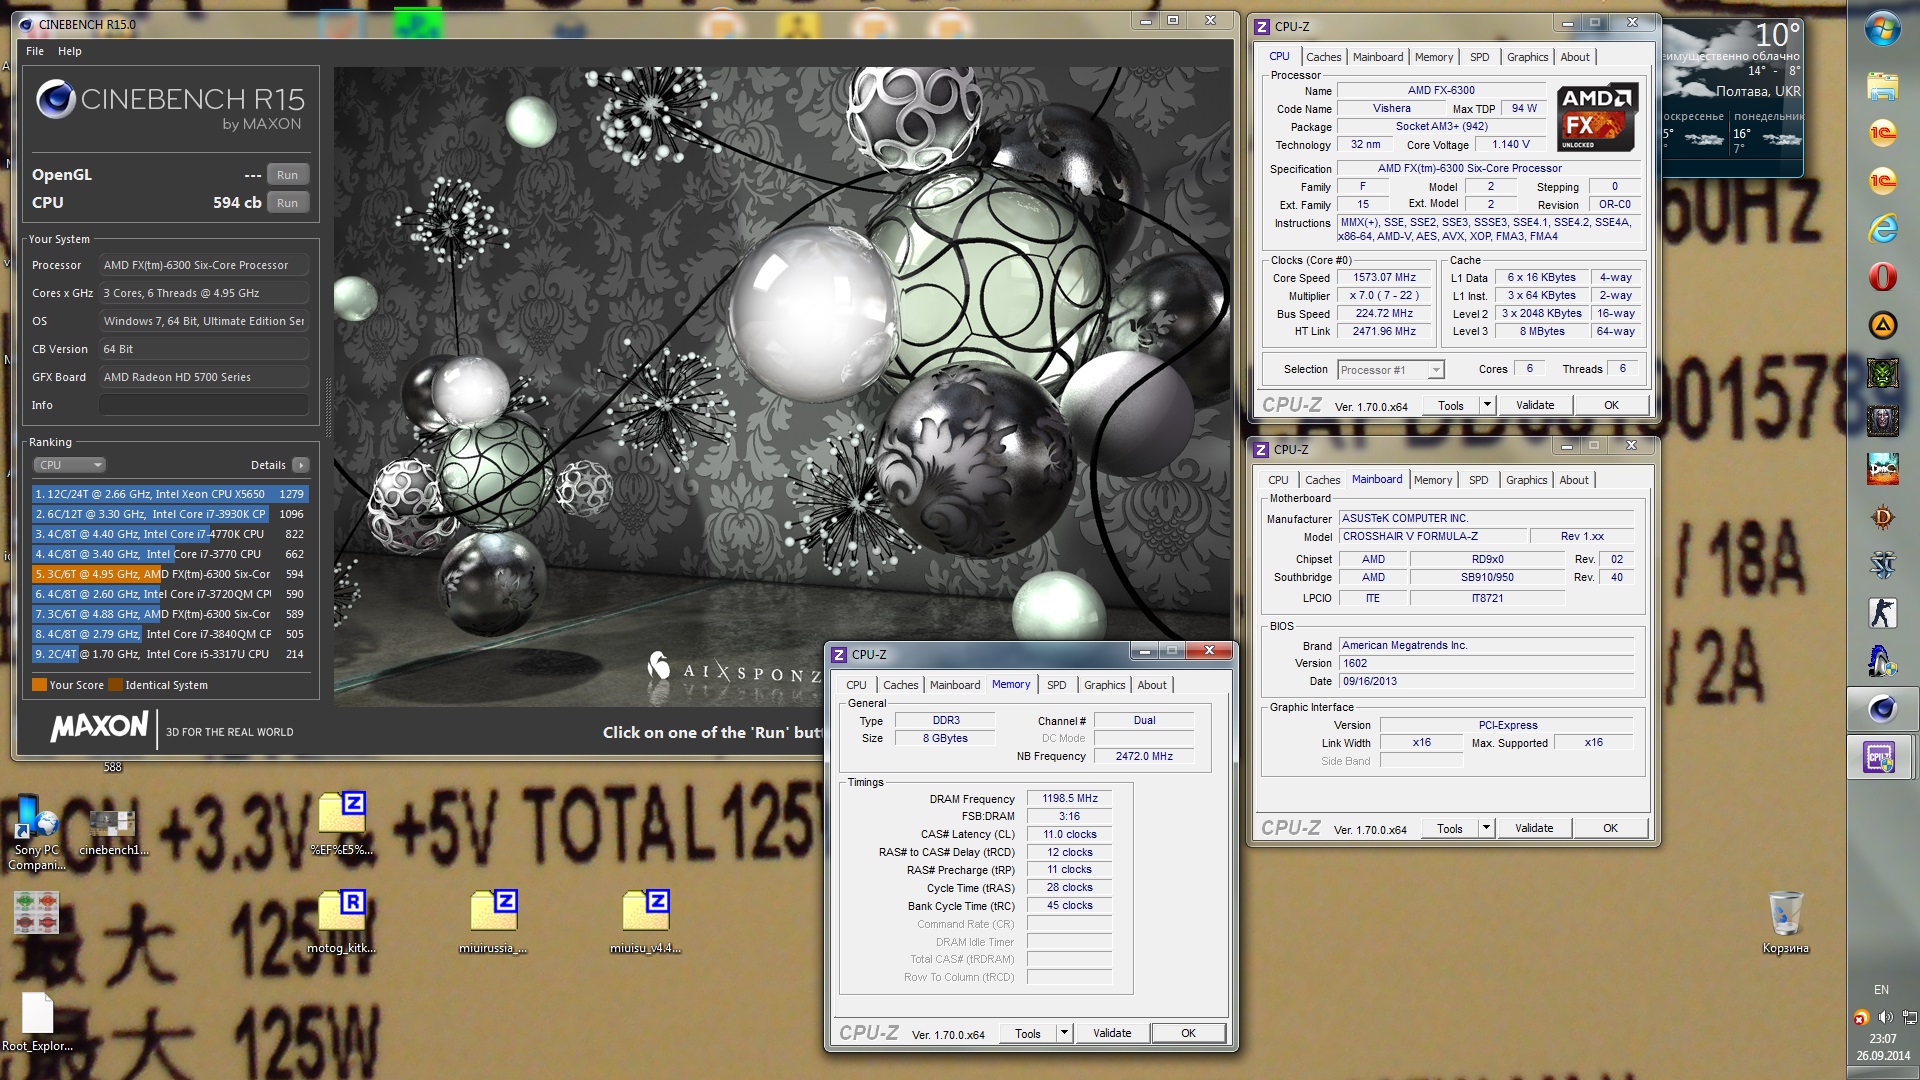
Task: Open the Windows Start orb
Action: tap(1882, 28)
